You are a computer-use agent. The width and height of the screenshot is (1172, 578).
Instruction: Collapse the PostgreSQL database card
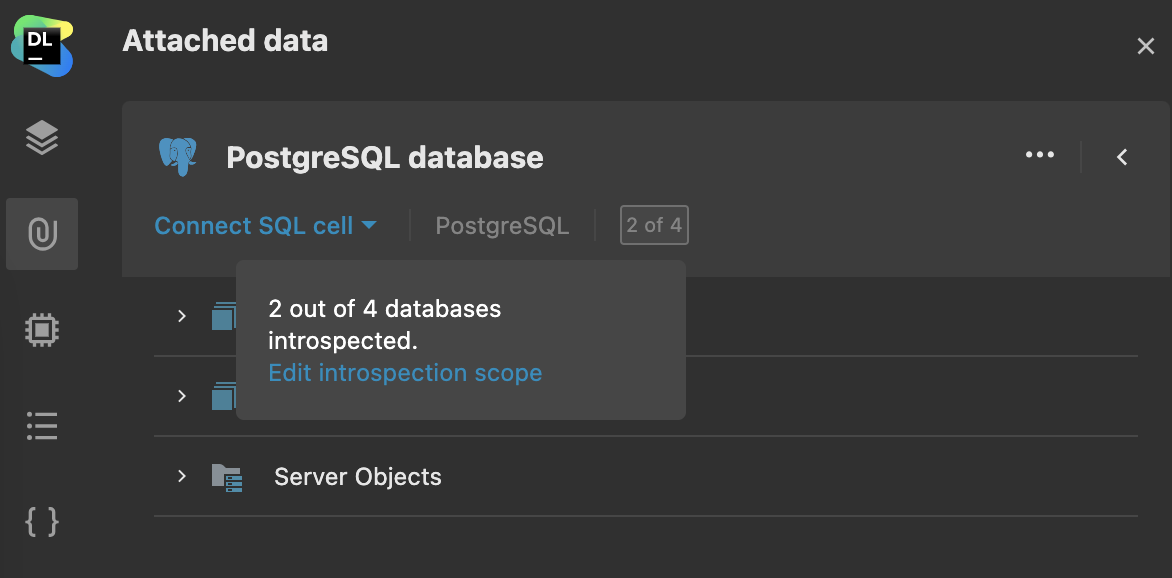pos(1121,157)
